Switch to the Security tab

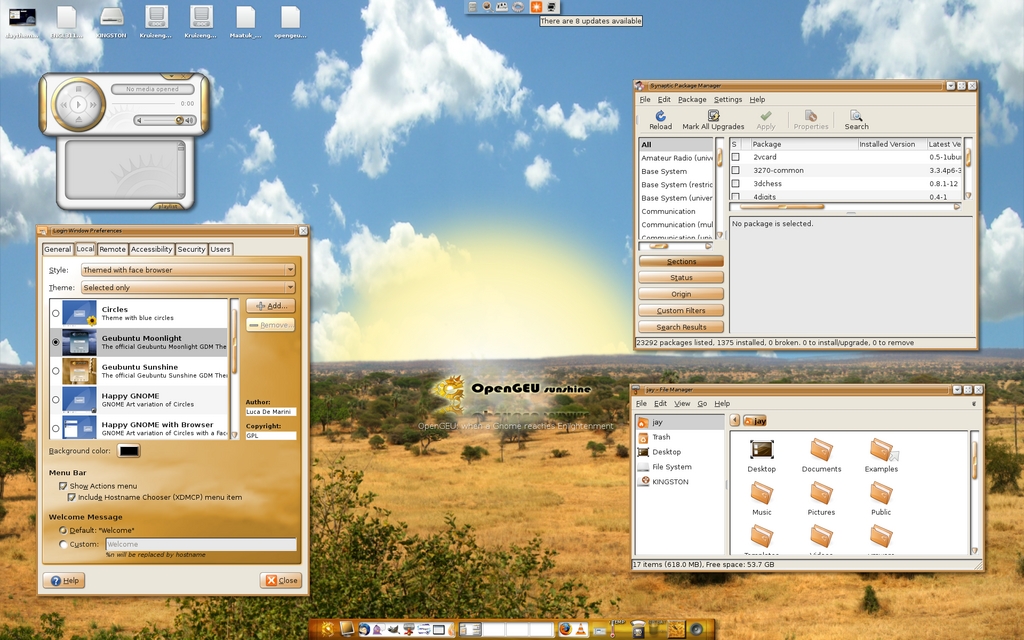pos(191,249)
